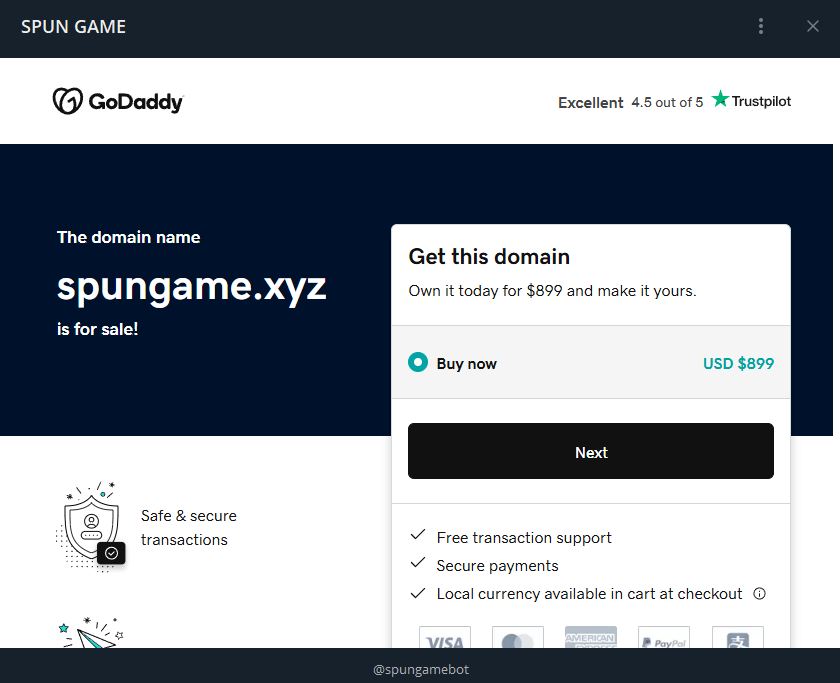Click the American Express payment icon
Screen dimensions: 840x683
click(x=591, y=637)
